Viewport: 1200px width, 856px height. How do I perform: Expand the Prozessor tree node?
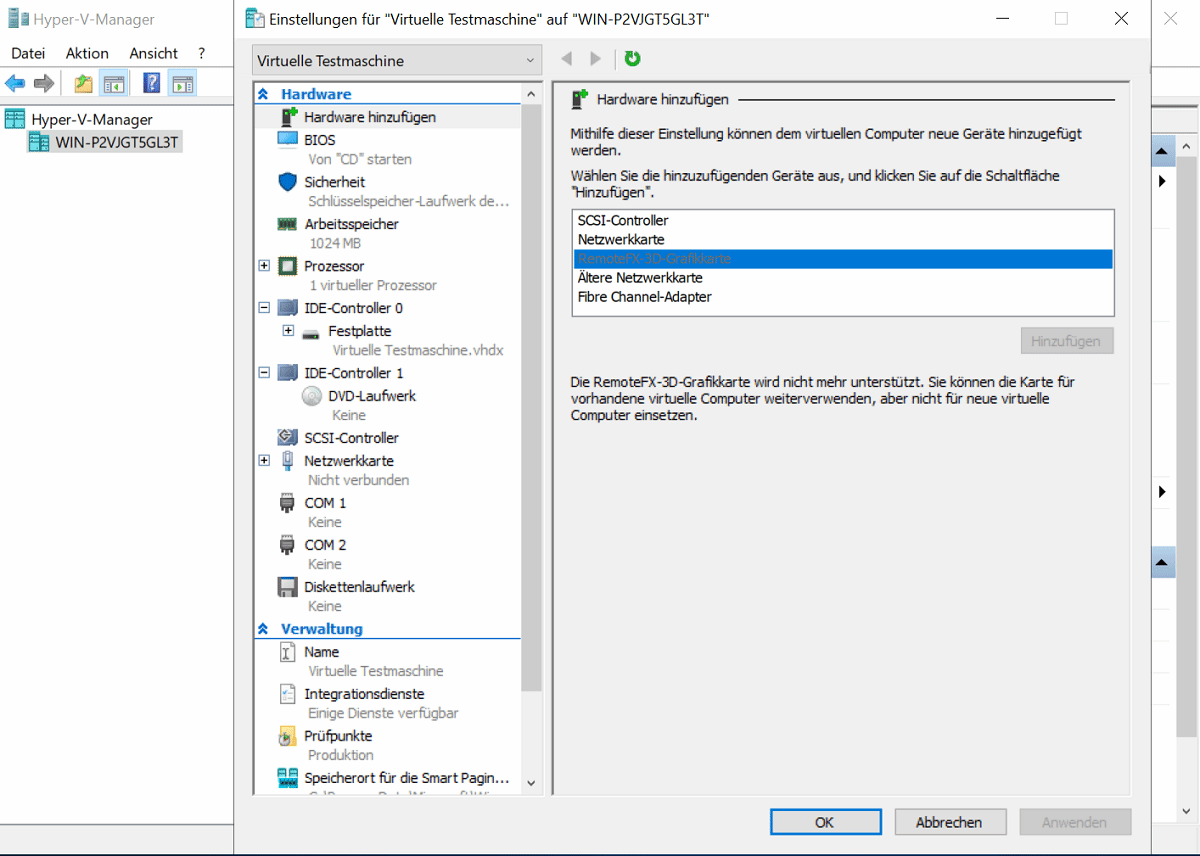click(x=264, y=266)
